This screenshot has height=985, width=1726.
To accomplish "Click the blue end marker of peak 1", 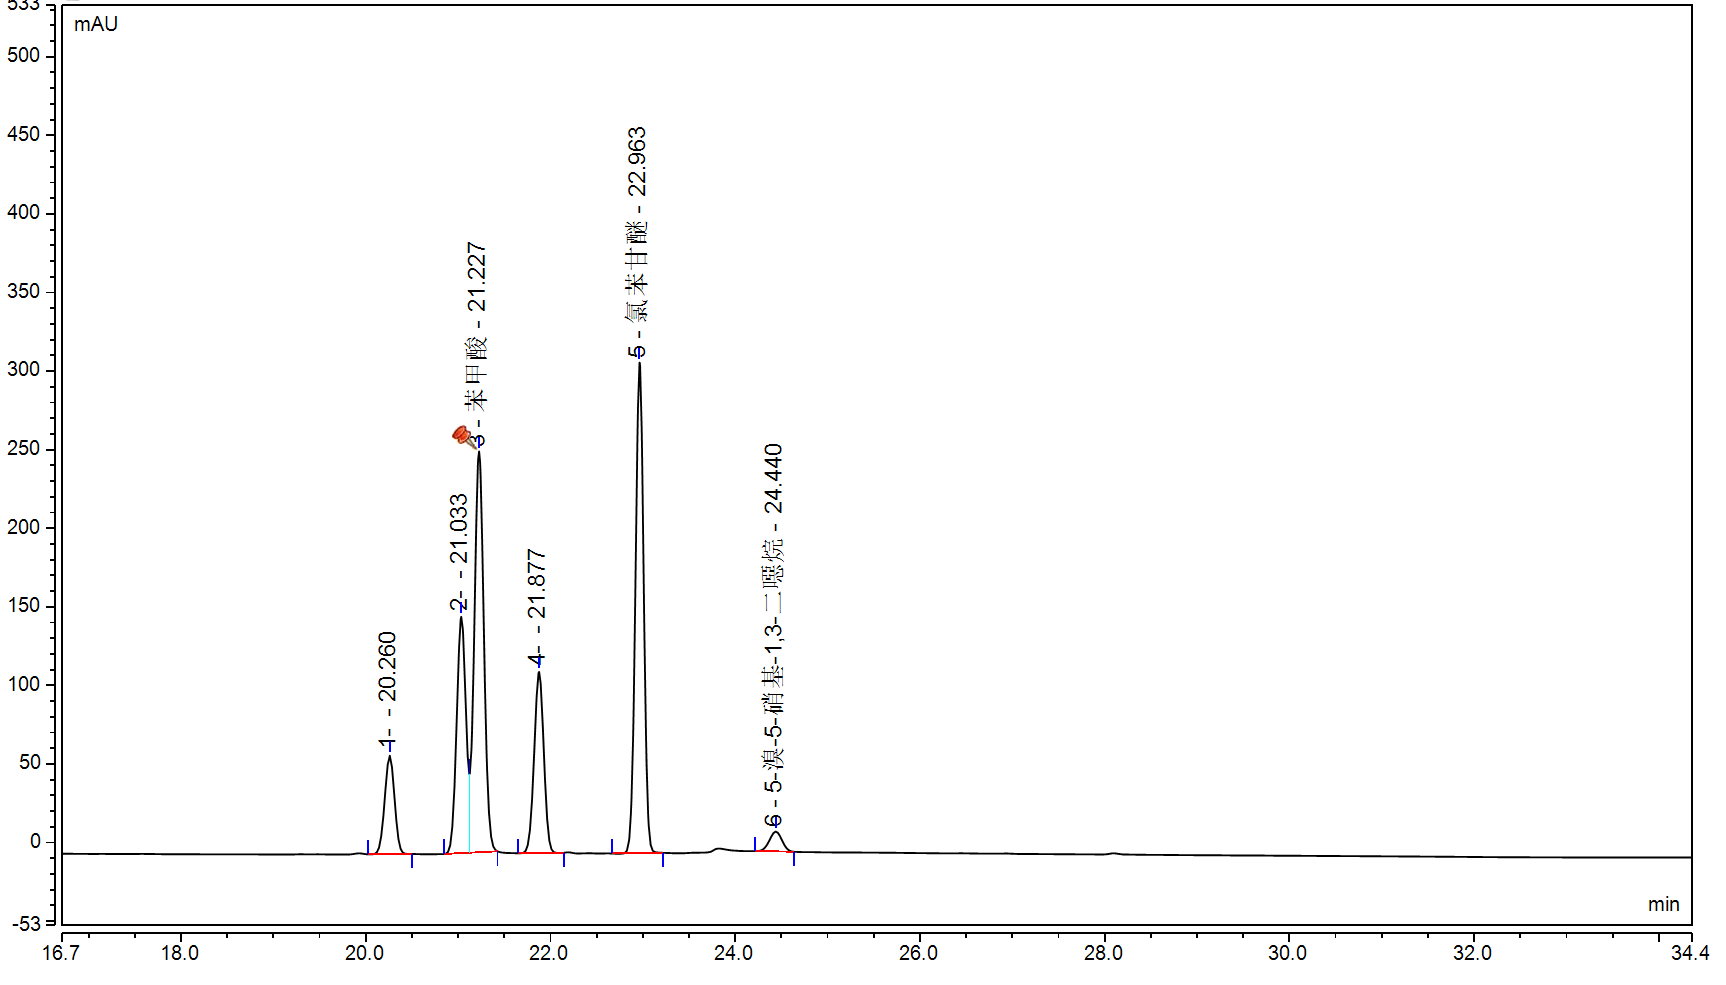I will 412,861.
